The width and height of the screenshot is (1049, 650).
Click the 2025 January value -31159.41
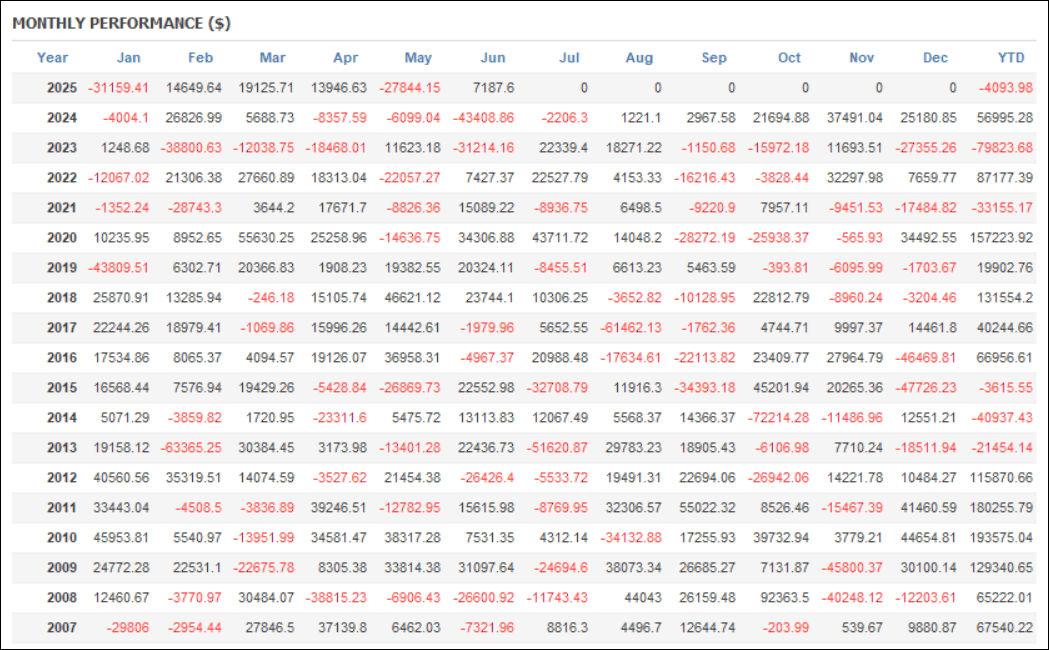118,88
